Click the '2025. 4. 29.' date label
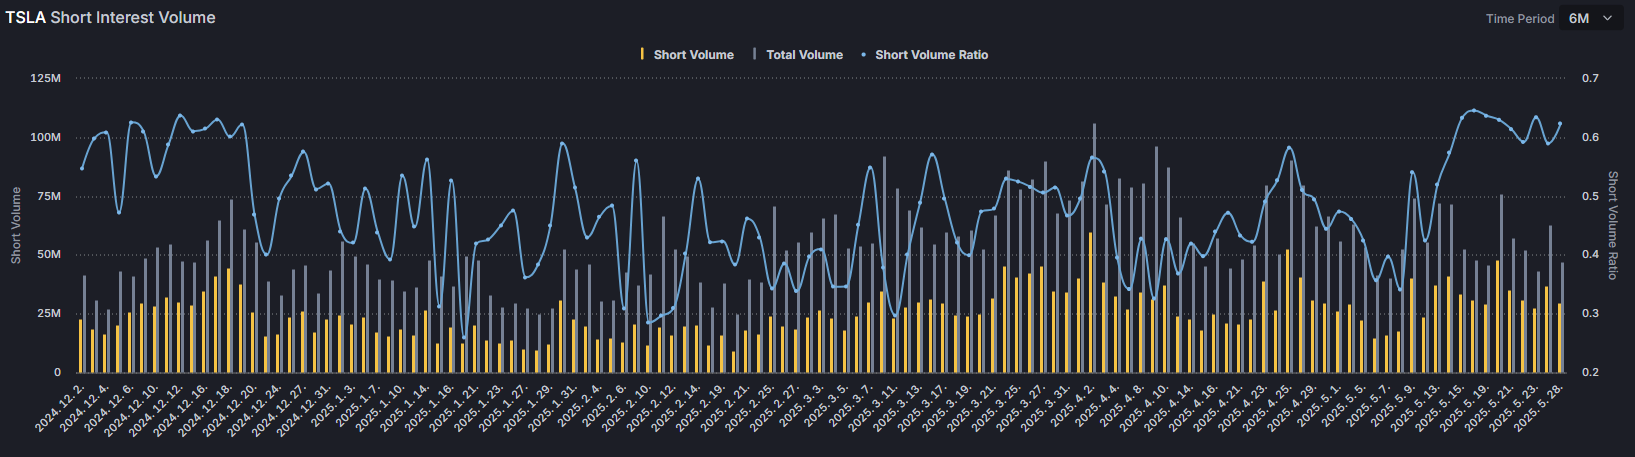 (x=1292, y=407)
